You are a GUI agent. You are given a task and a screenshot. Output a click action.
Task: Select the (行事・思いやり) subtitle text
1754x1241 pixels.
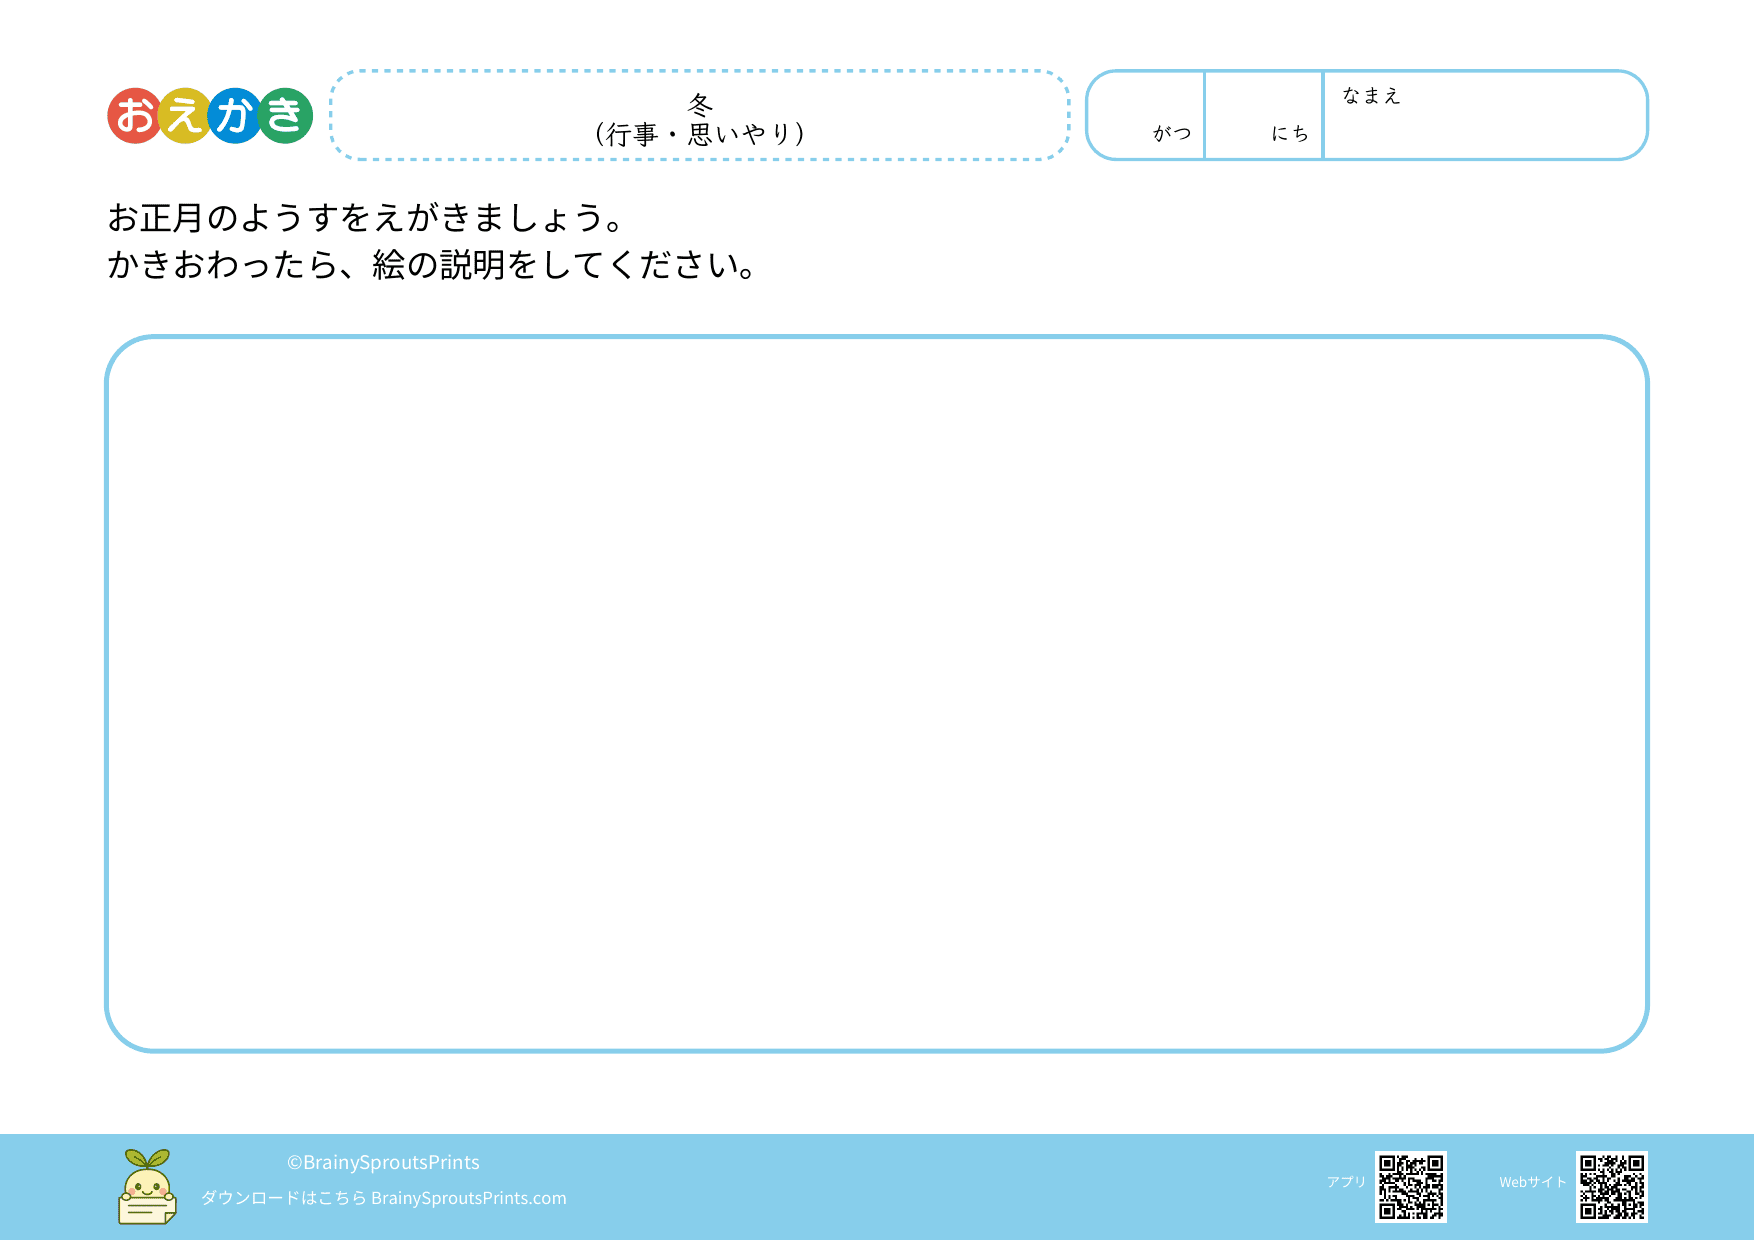[x=700, y=134]
